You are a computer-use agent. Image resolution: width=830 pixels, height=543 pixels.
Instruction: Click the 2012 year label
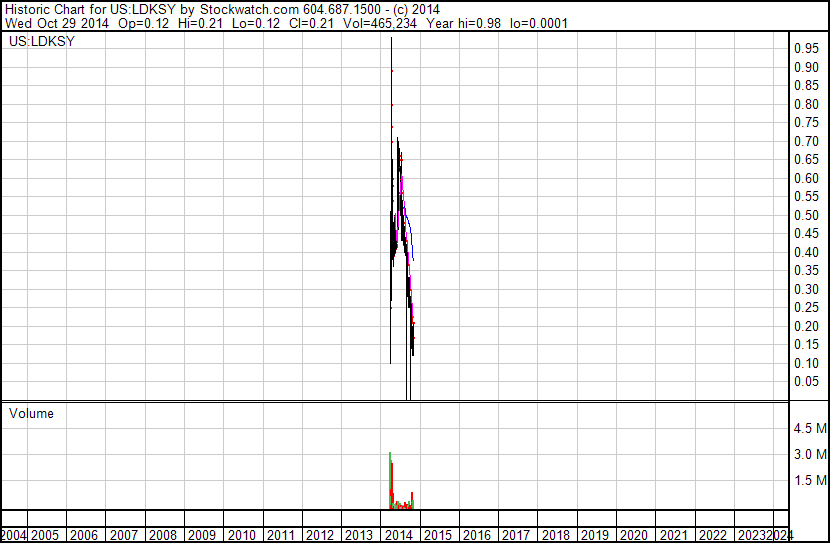tap(320, 535)
